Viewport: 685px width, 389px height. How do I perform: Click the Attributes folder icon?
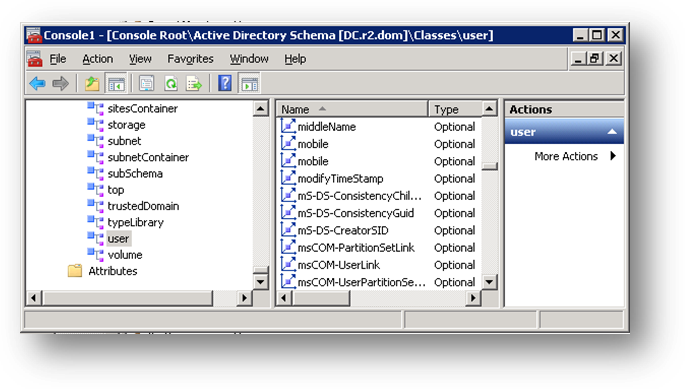75,271
